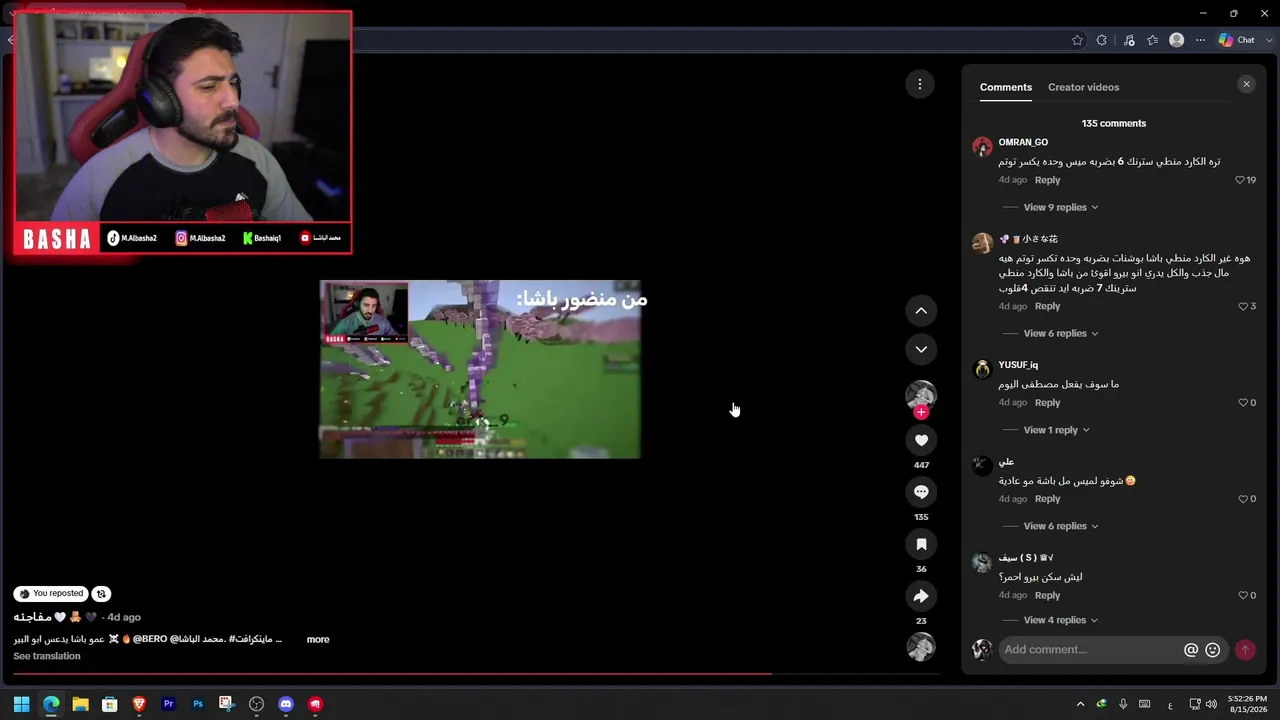Viewport: 1280px width, 720px height.
Task: Close the comments panel
Action: pyautogui.click(x=1246, y=84)
